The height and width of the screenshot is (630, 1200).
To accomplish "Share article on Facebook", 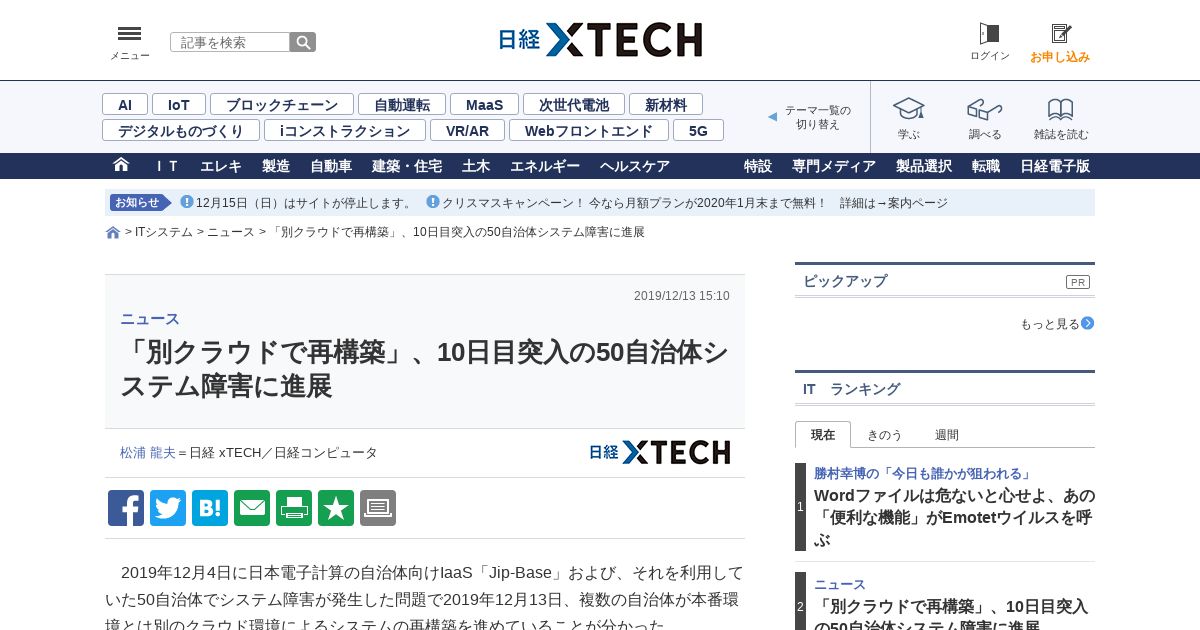I will pyautogui.click(x=126, y=508).
